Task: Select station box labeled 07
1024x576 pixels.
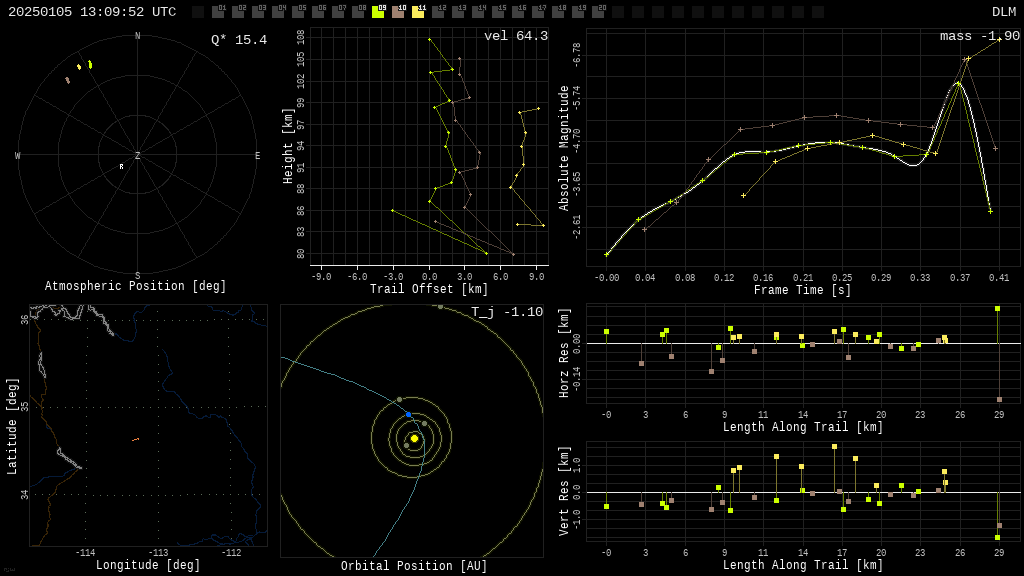Action: [338, 12]
